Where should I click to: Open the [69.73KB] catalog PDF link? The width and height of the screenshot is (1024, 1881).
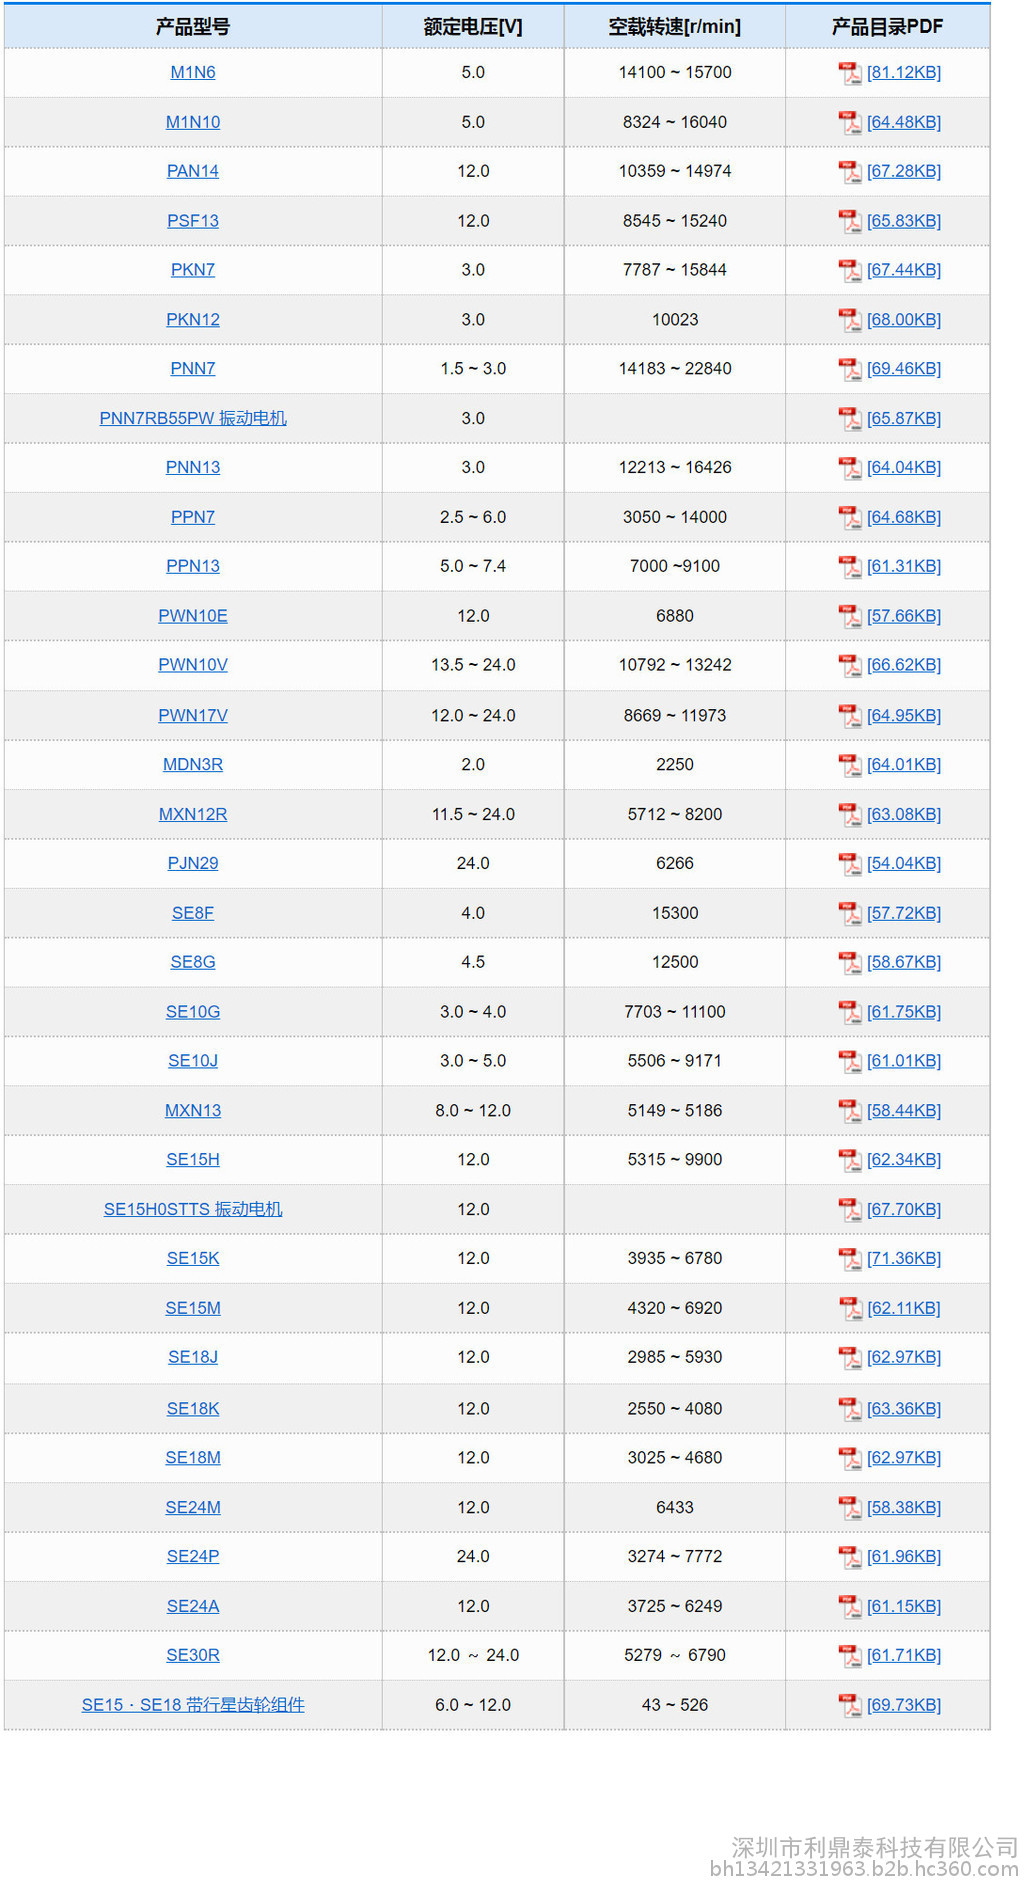(904, 1705)
